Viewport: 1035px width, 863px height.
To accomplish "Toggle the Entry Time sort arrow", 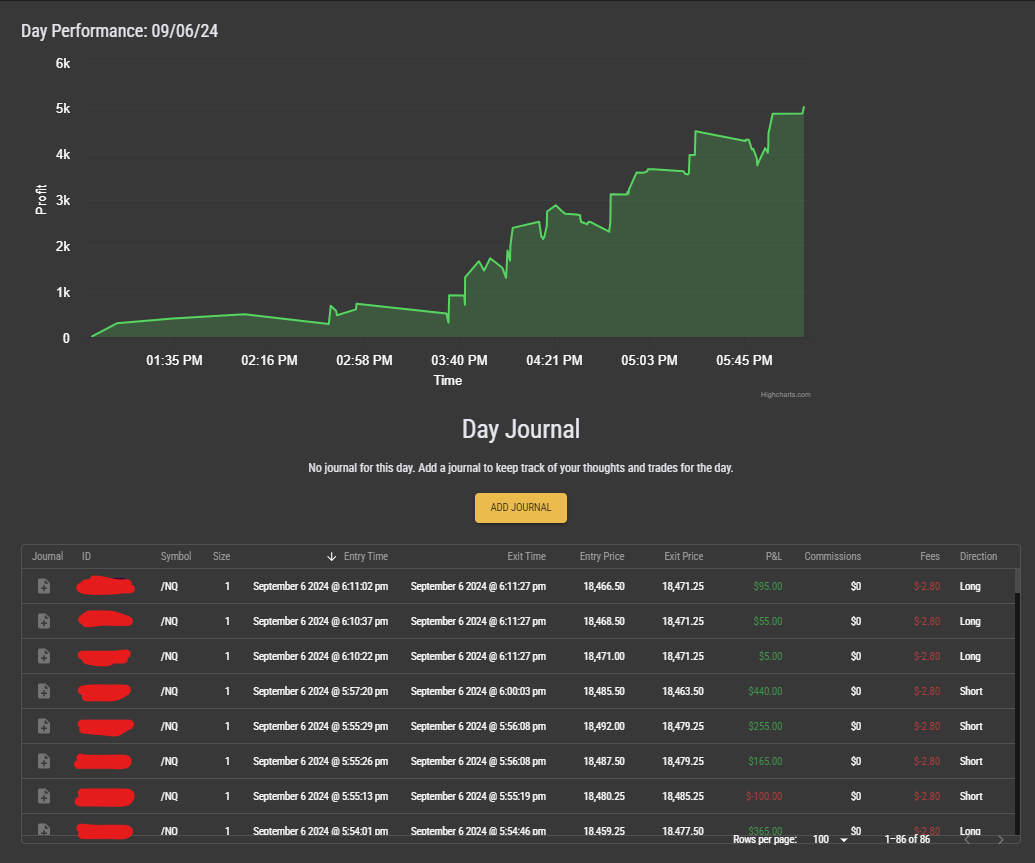I will tap(332, 557).
